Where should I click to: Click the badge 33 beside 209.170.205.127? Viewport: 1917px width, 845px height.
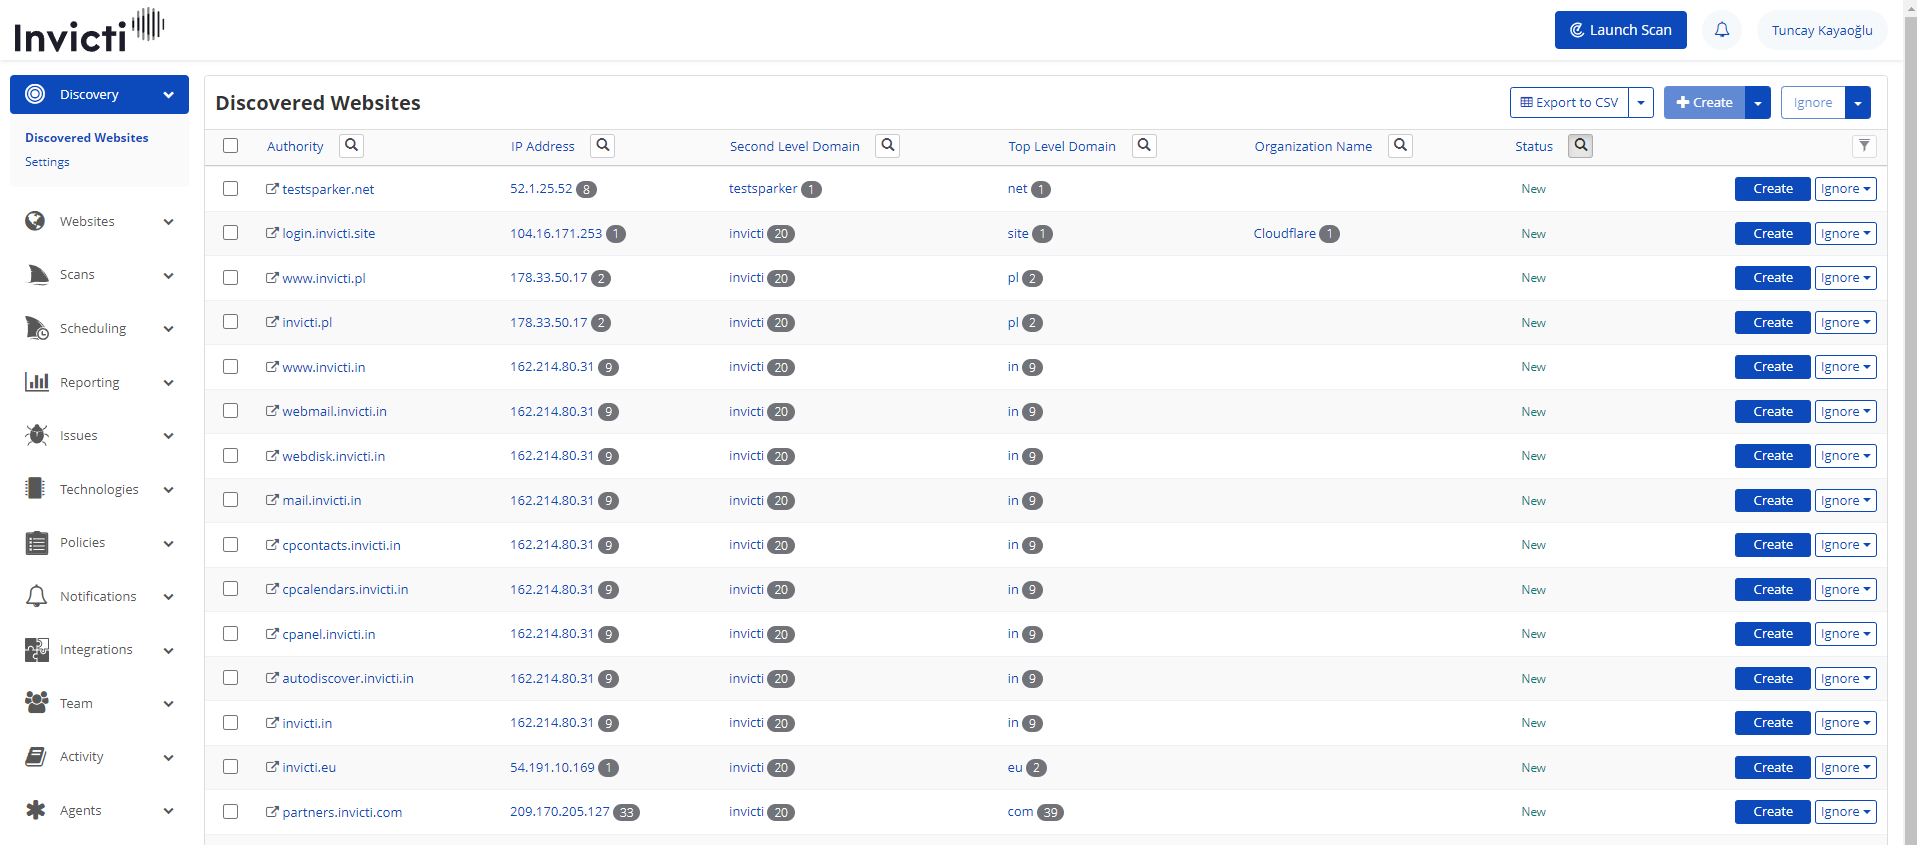tap(626, 812)
